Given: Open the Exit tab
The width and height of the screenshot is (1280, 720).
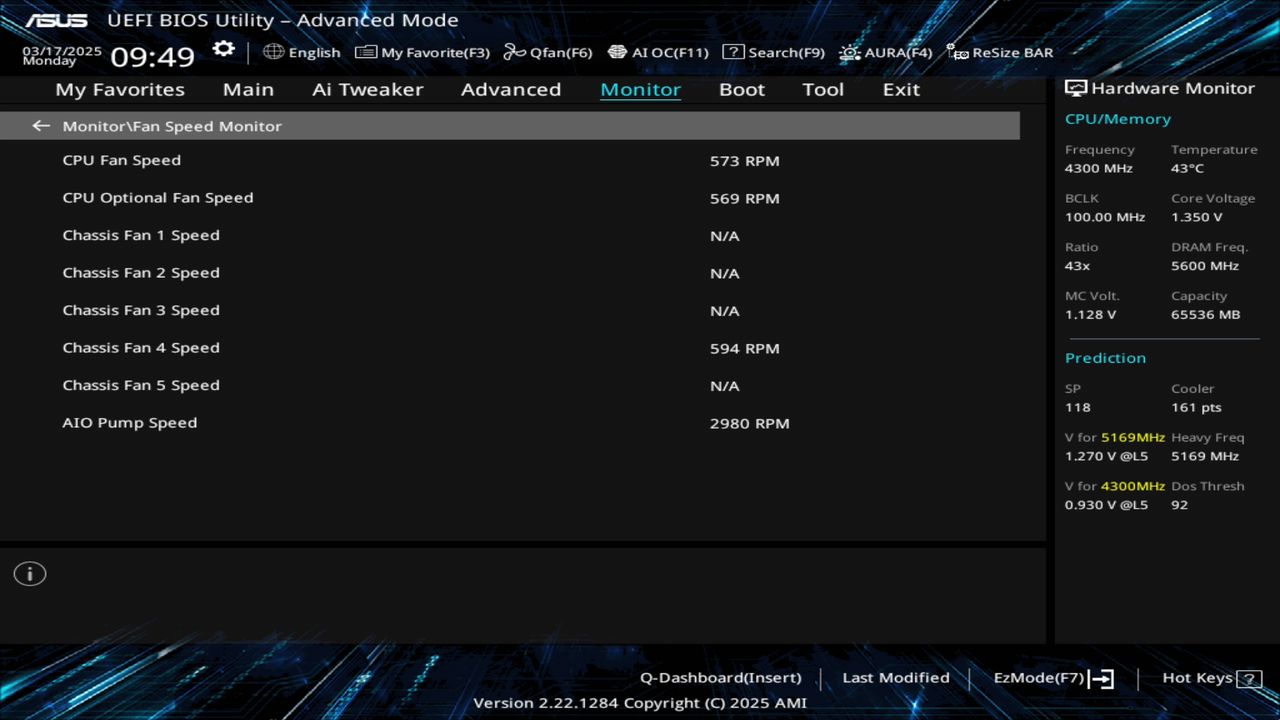Looking at the screenshot, I should click(901, 89).
